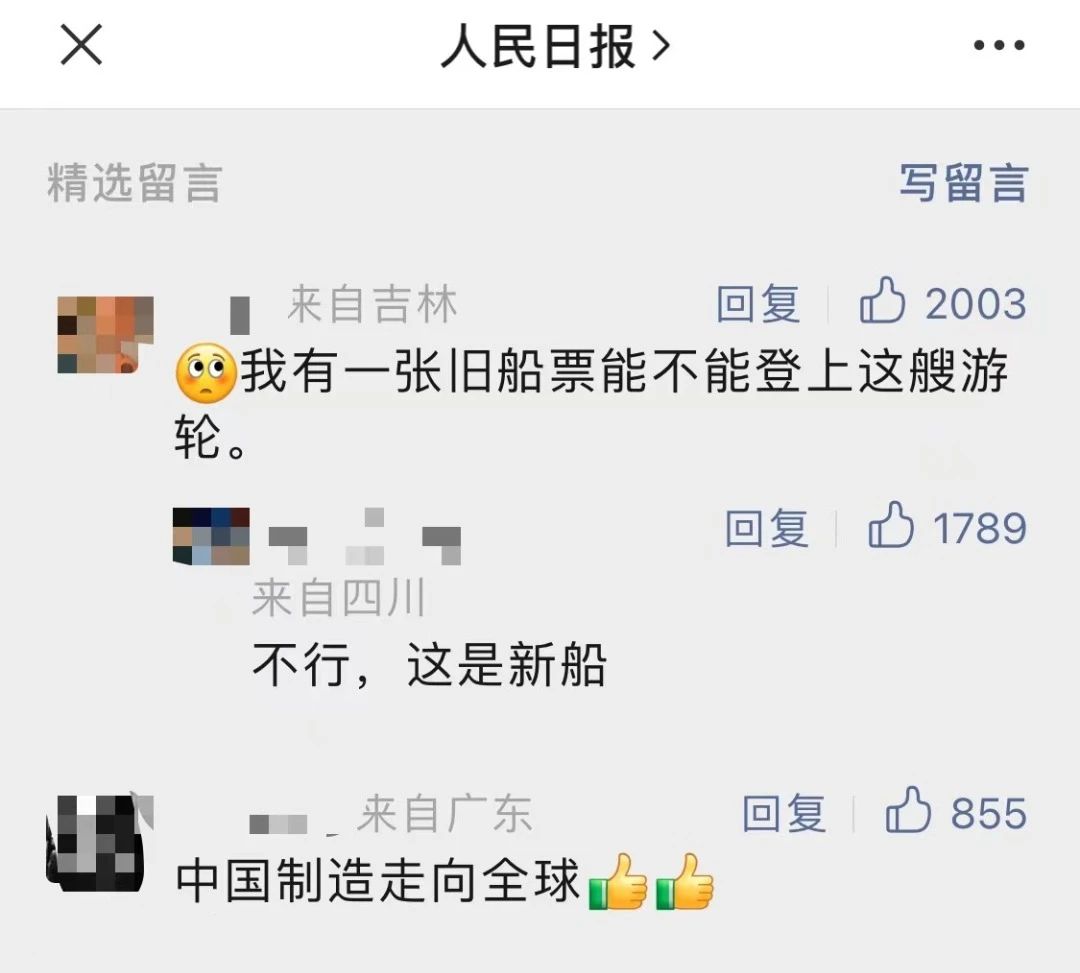The width and height of the screenshot is (1080, 973).
Task: Tap the 人民日报 title text
Action: pyautogui.click(x=539, y=46)
